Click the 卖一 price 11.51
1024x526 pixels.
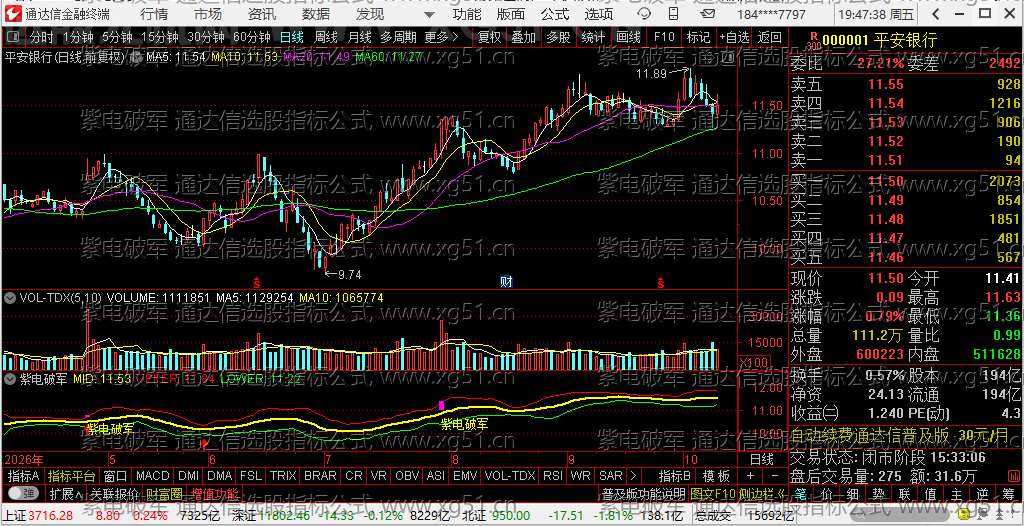pyautogui.click(x=886, y=159)
